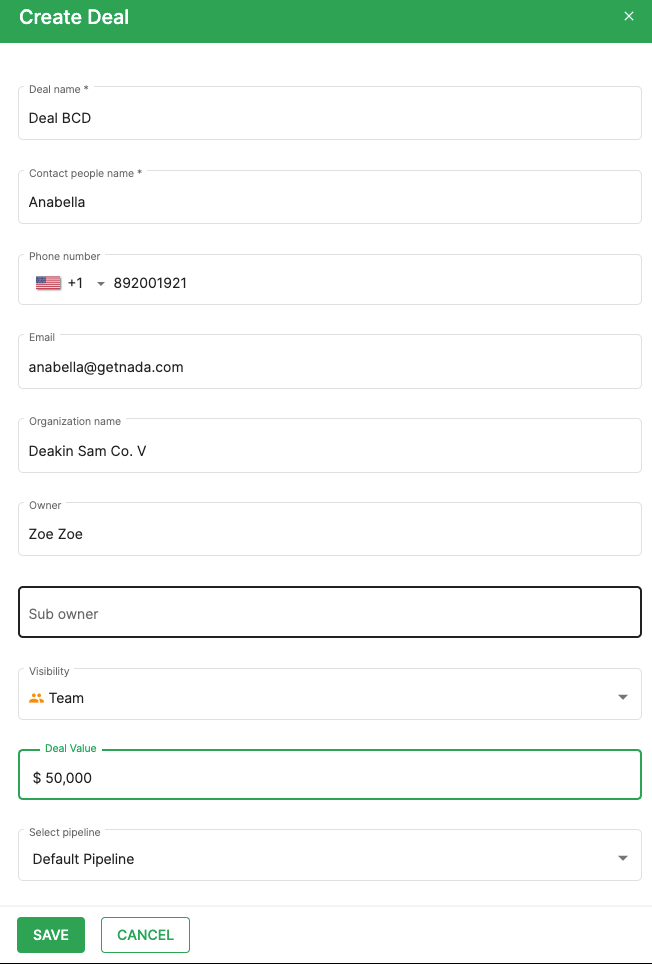Expand the Select pipeline dropdown arrow
The width and height of the screenshot is (652, 964).
(x=623, y=858)
